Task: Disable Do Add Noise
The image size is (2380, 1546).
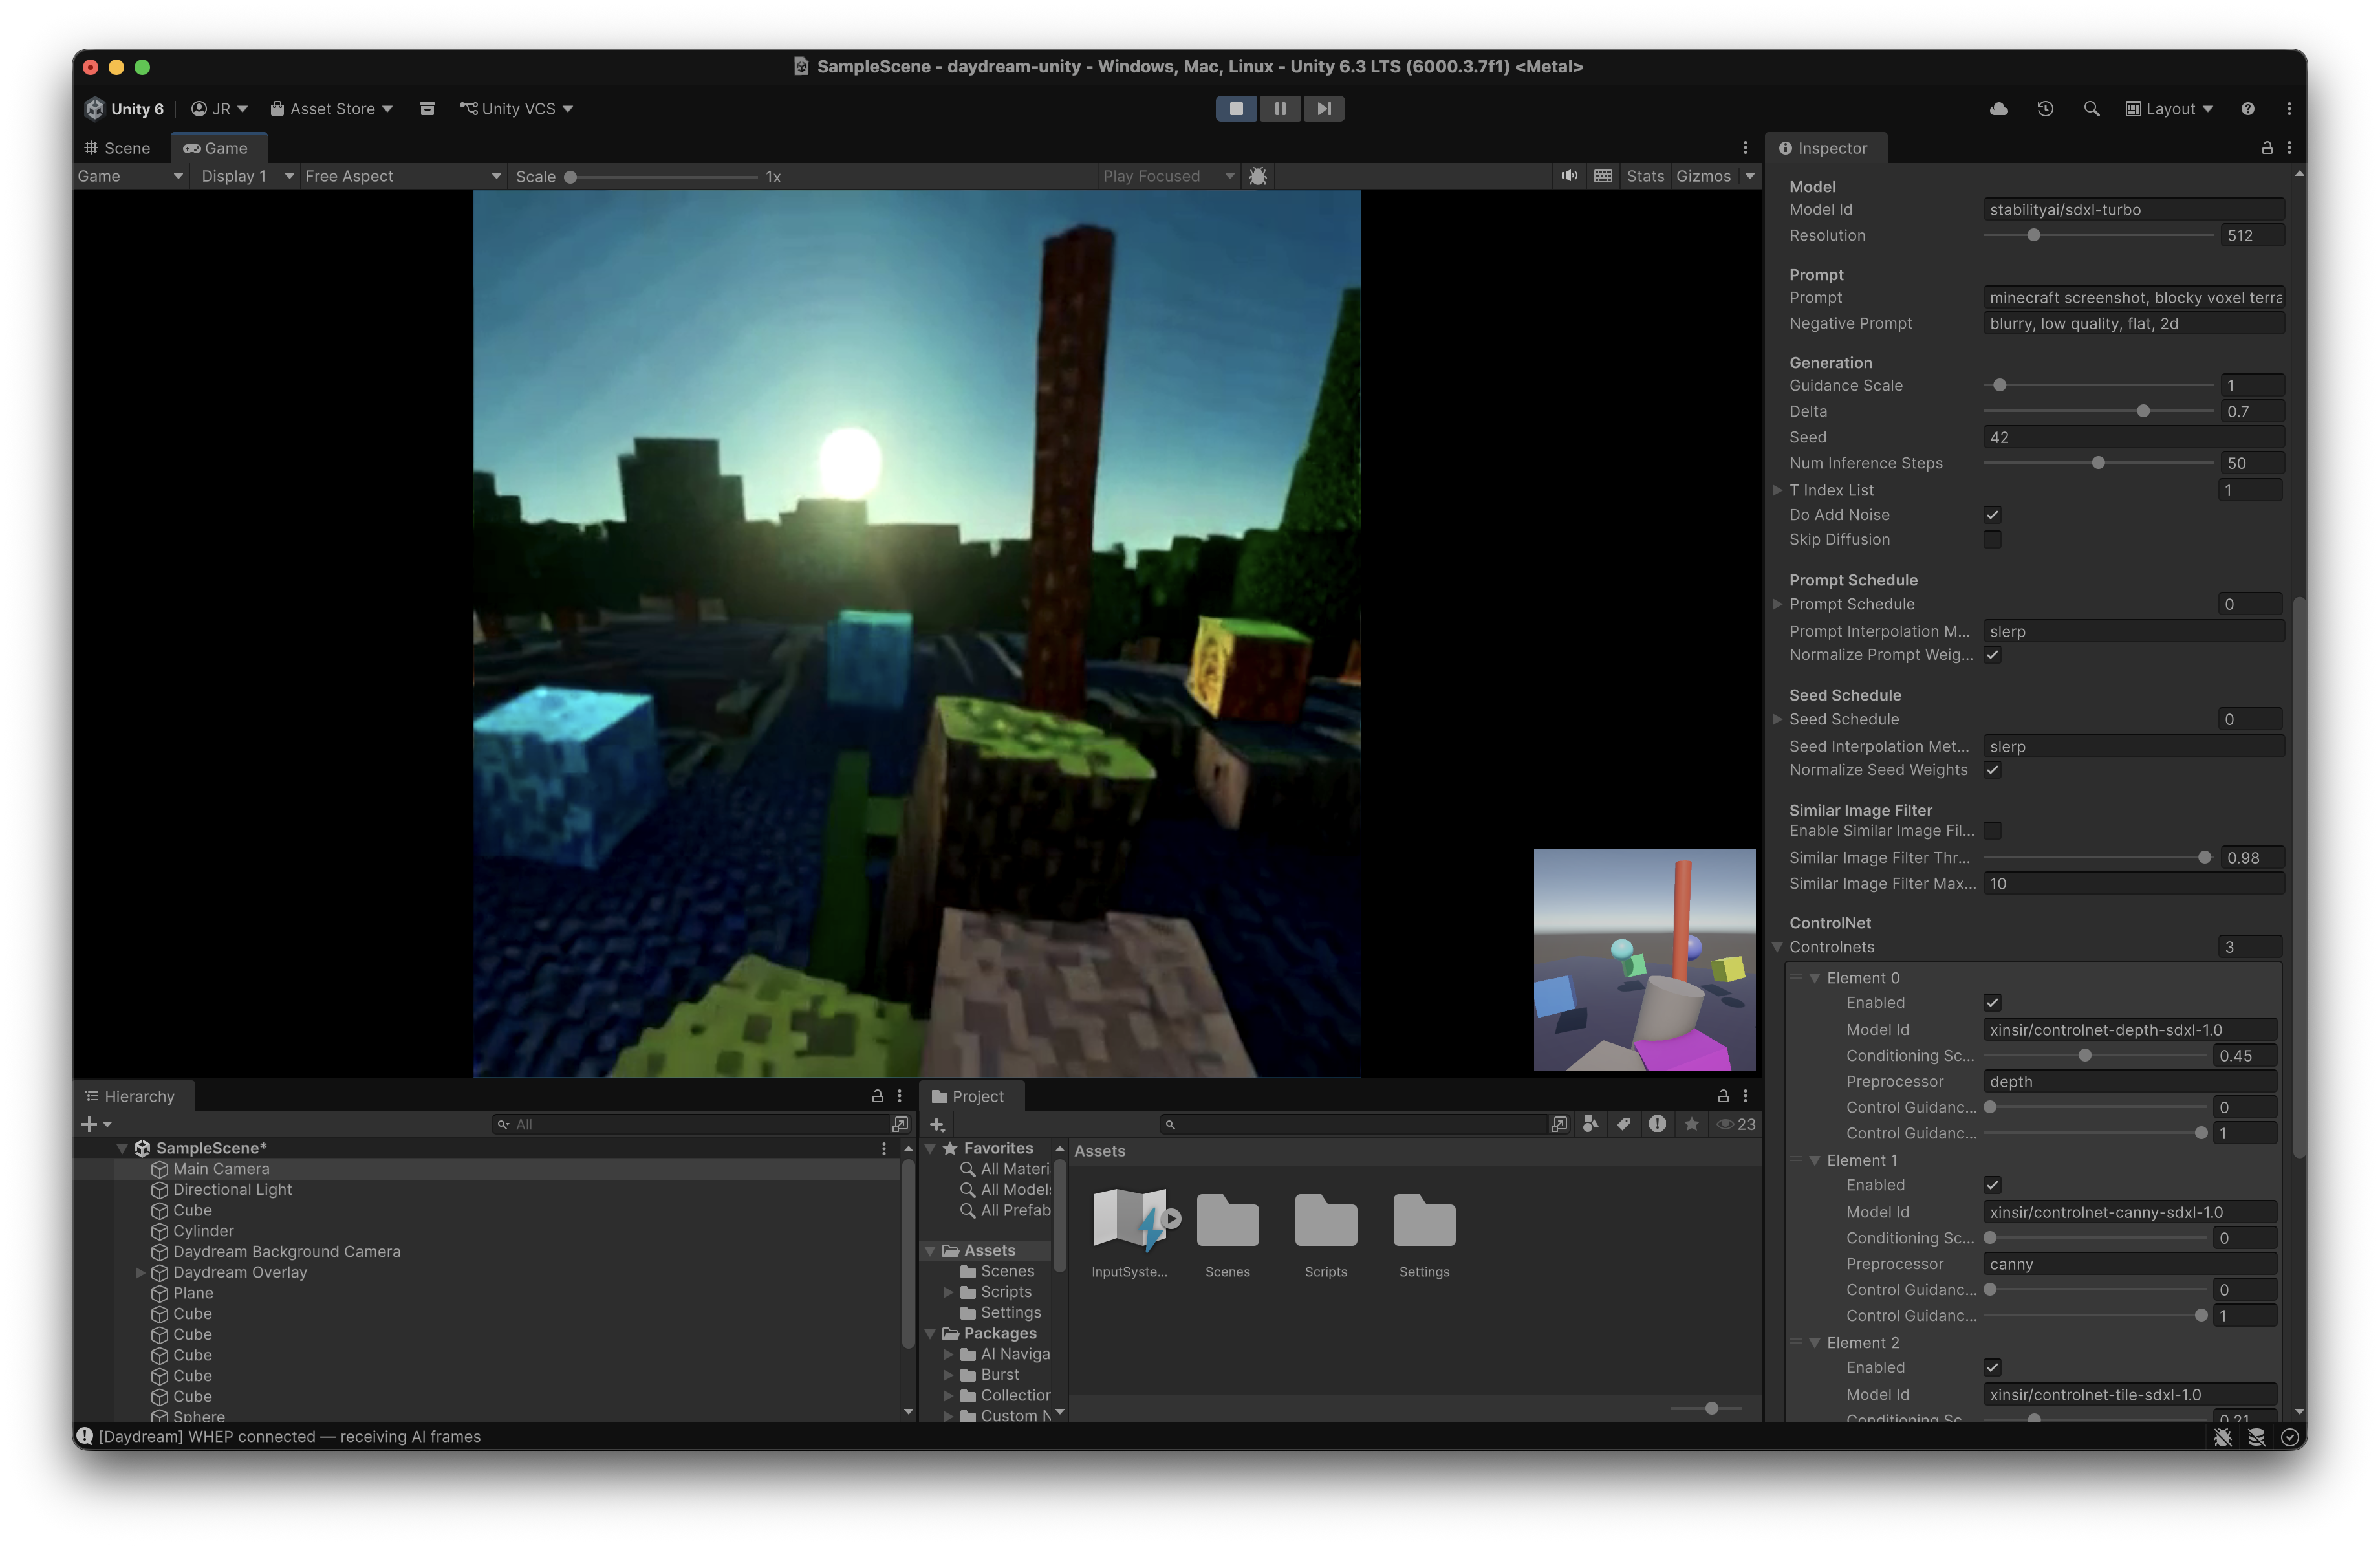Action: pyautogui.click(x=1993, y=514)
